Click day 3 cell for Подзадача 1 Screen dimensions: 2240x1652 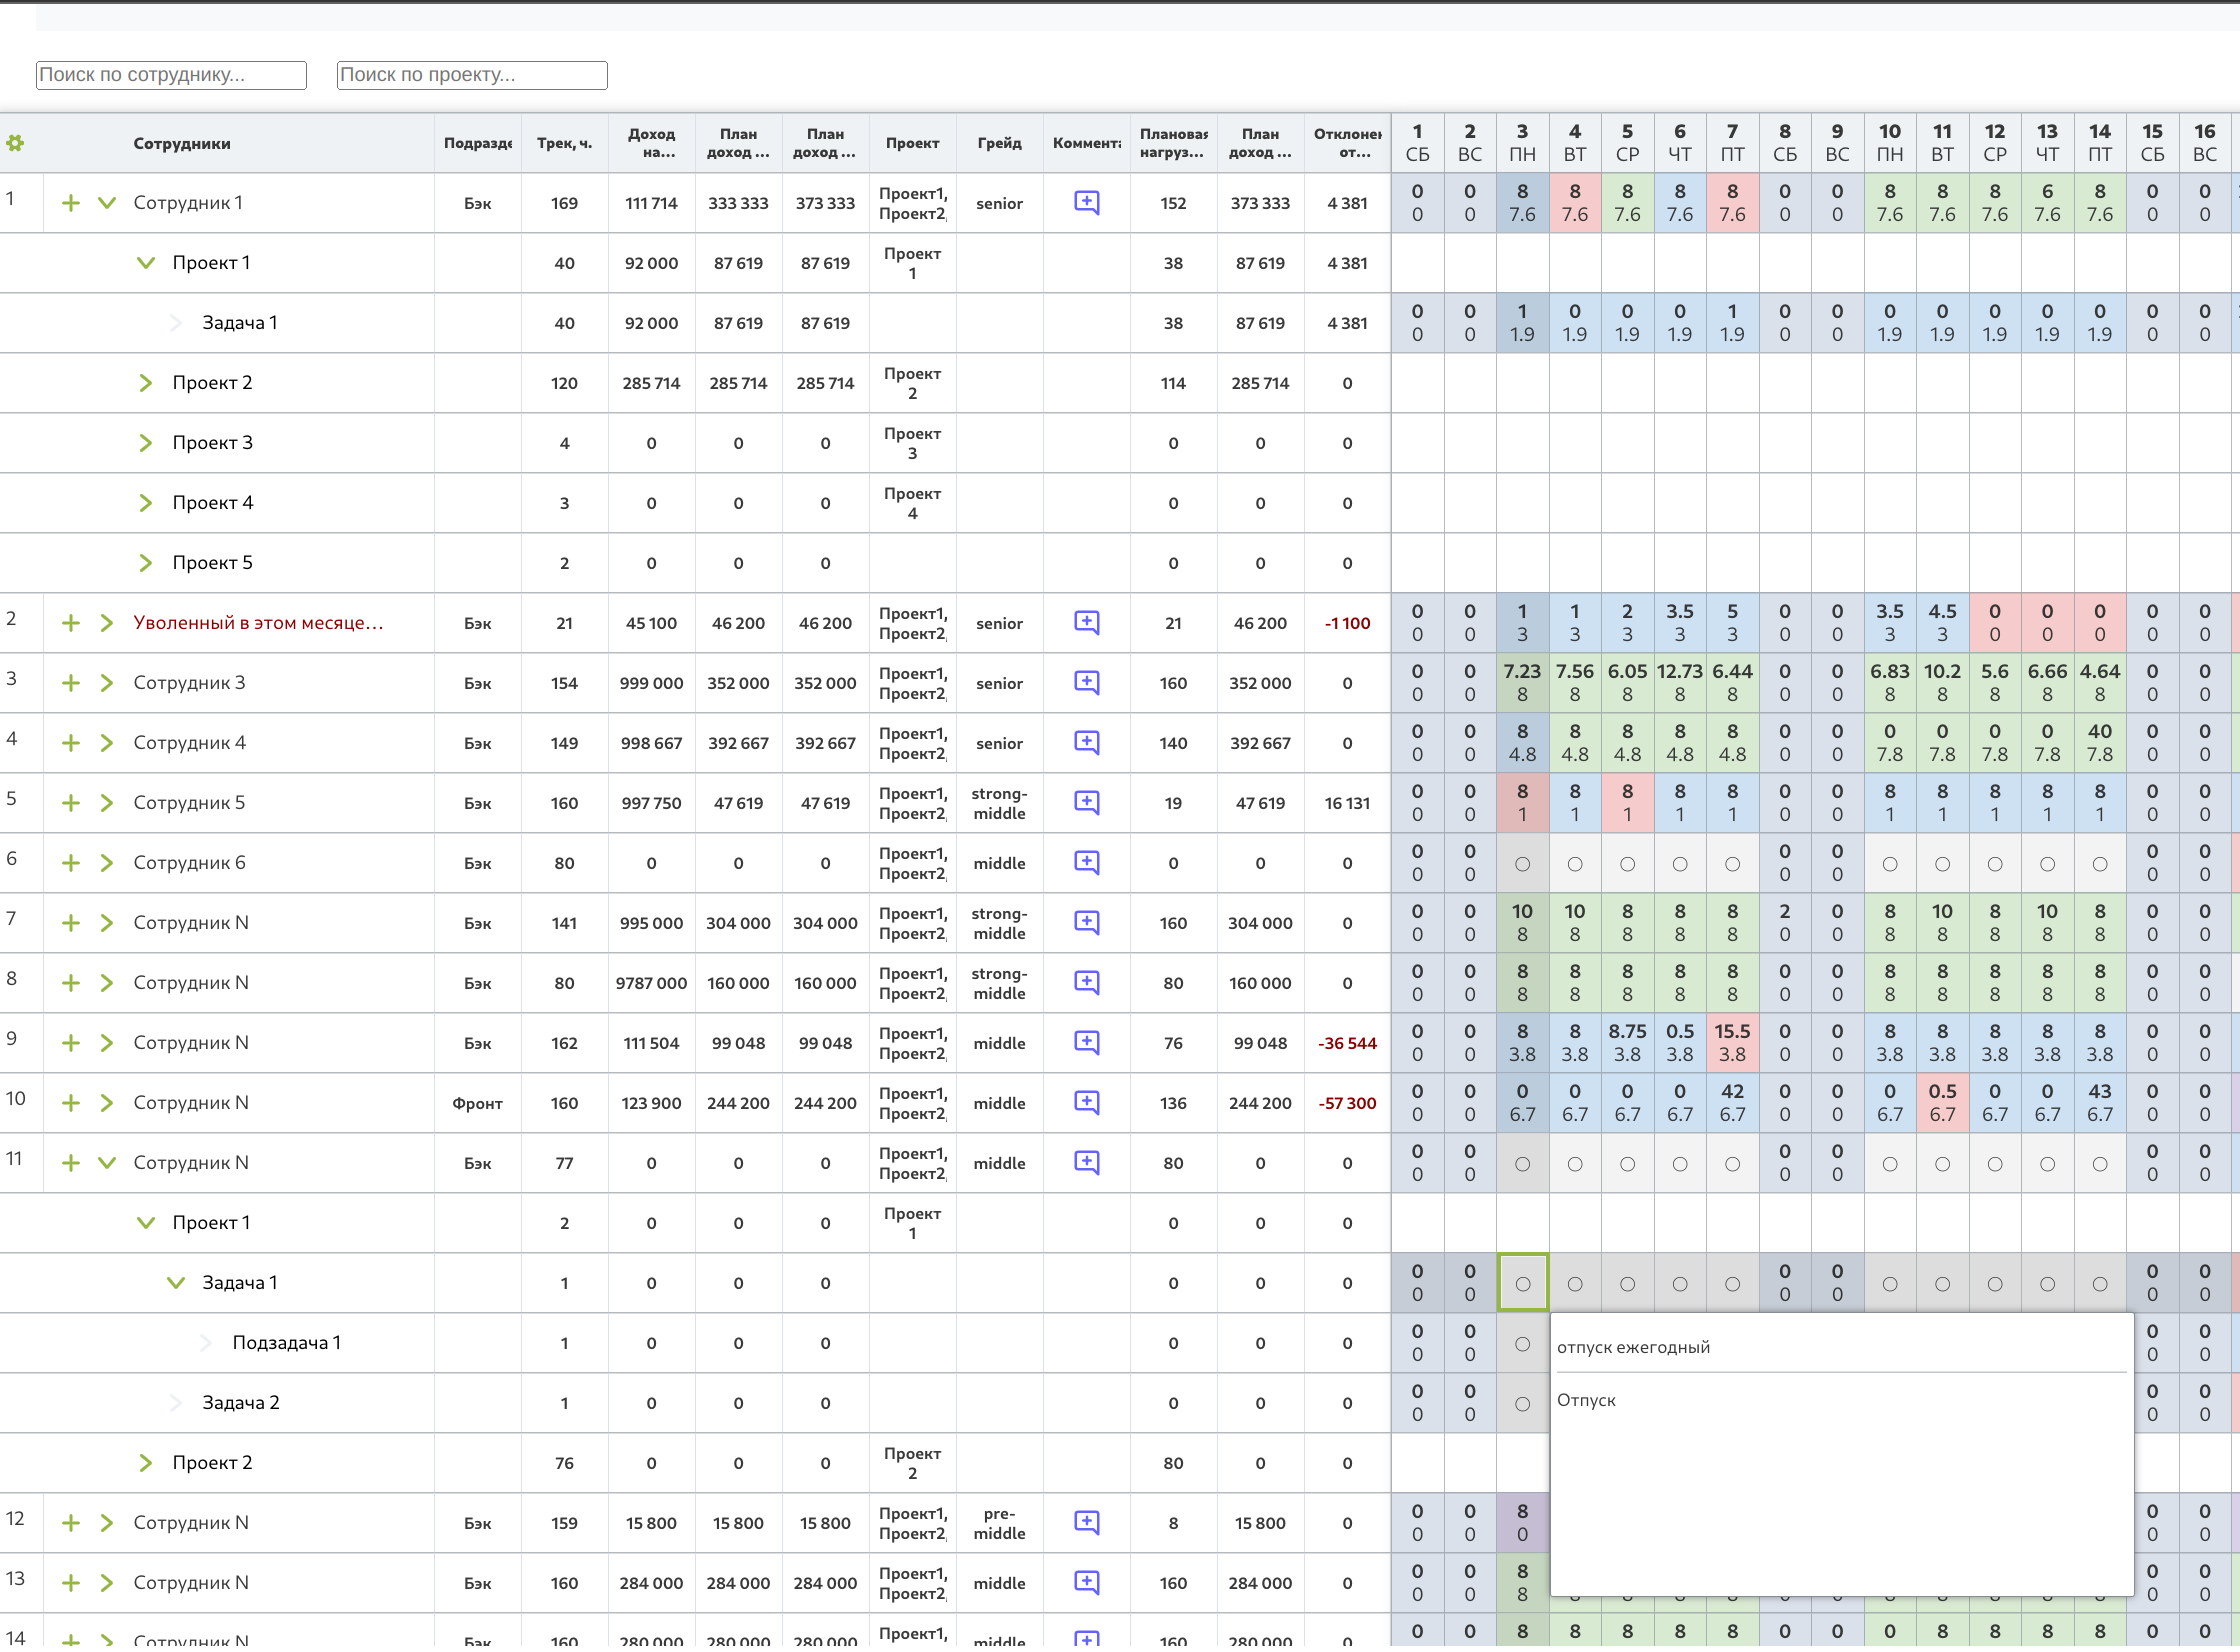[x=1522, y=1343]
